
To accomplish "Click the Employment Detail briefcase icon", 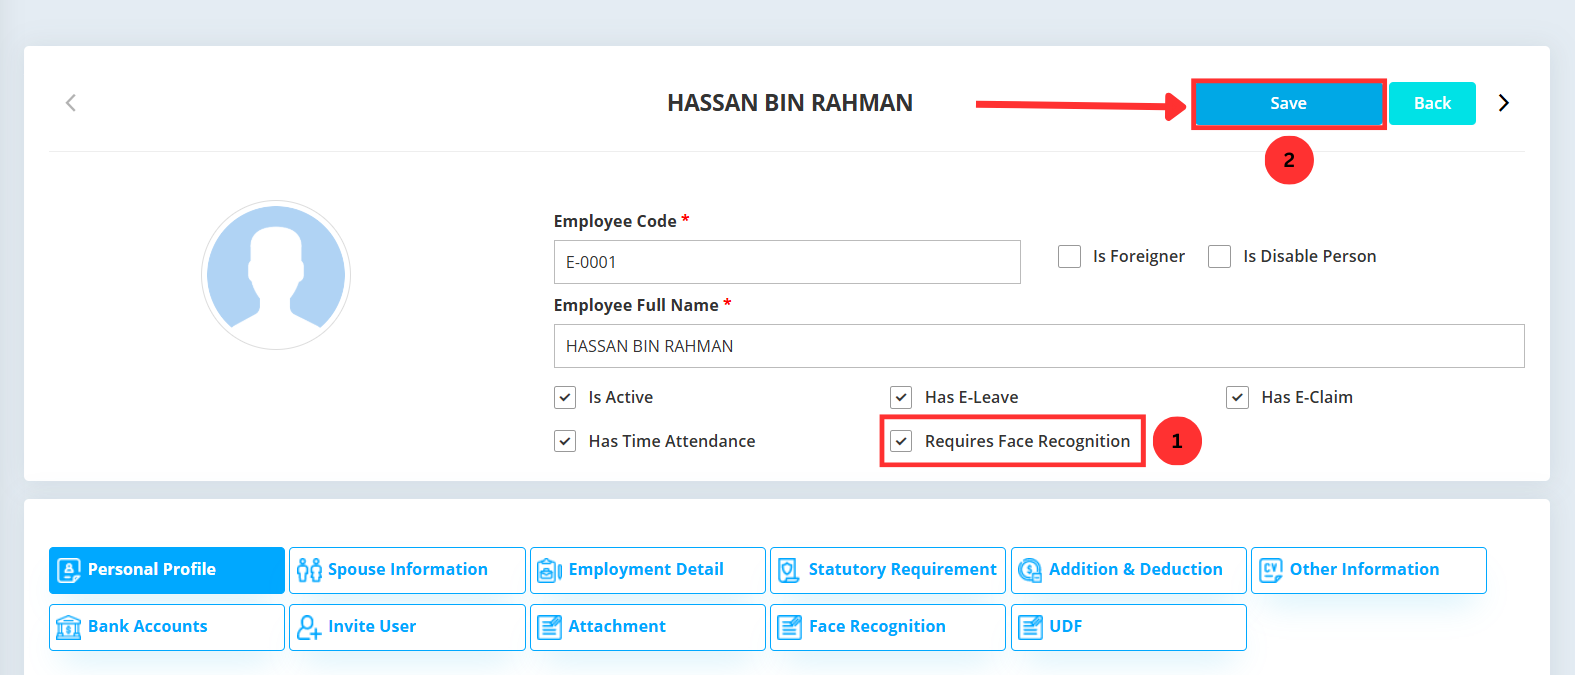I will pyautogui.click(x=550, y=570).
